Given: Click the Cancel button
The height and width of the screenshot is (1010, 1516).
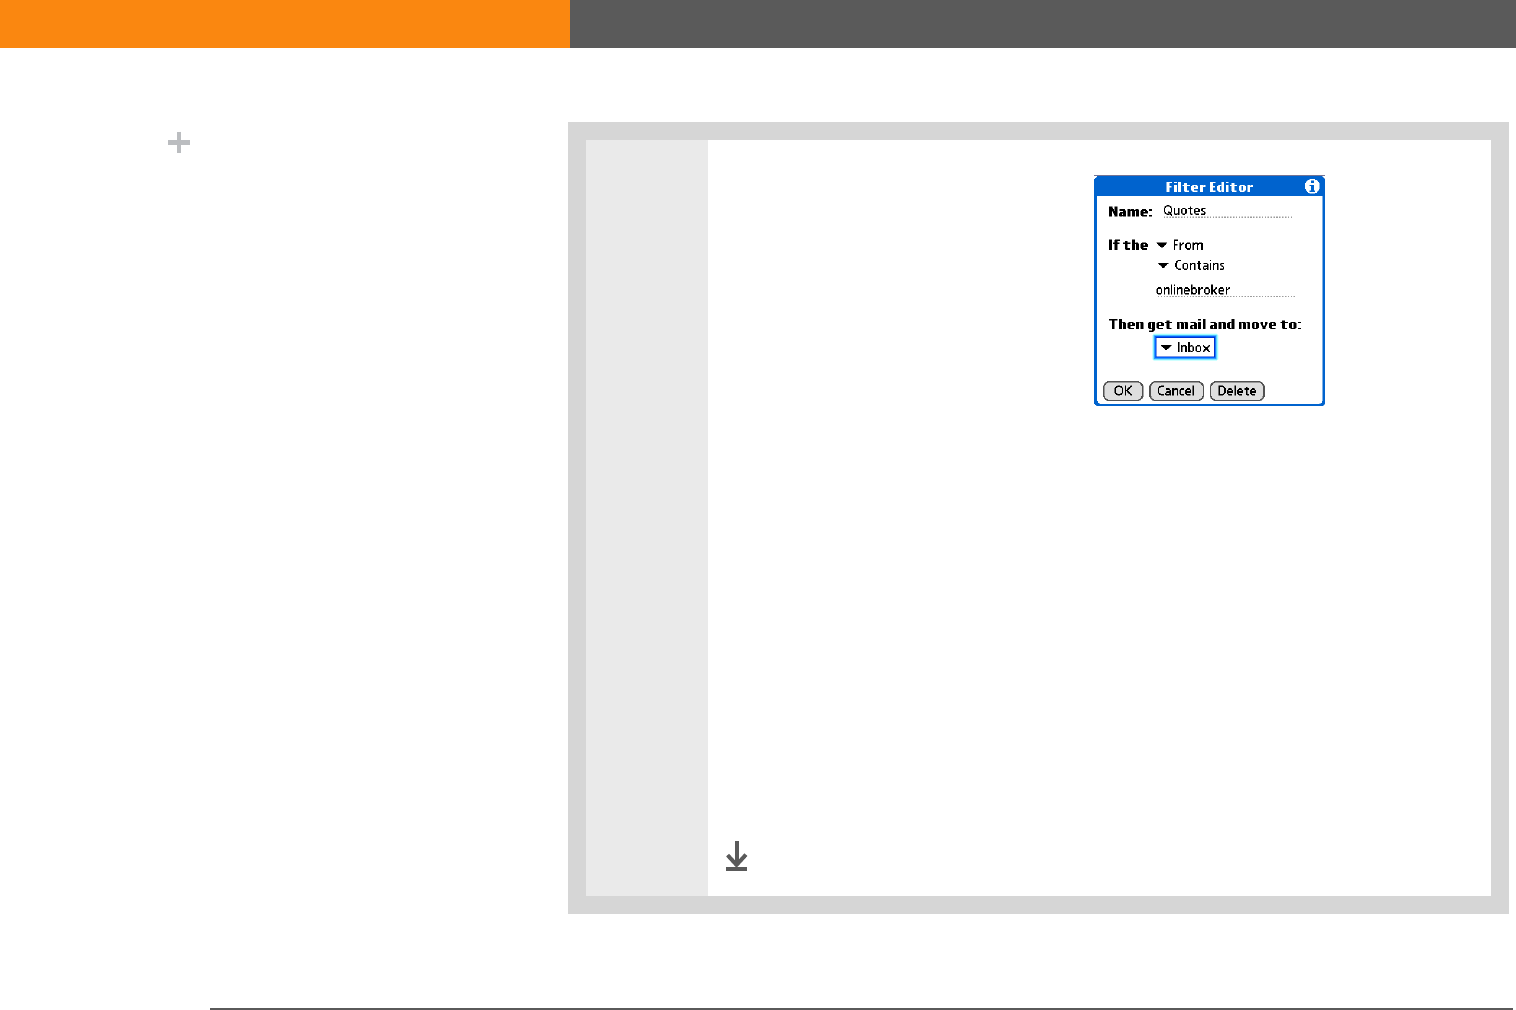Looking at the screenshot, I should click(x=1176, y=391).
